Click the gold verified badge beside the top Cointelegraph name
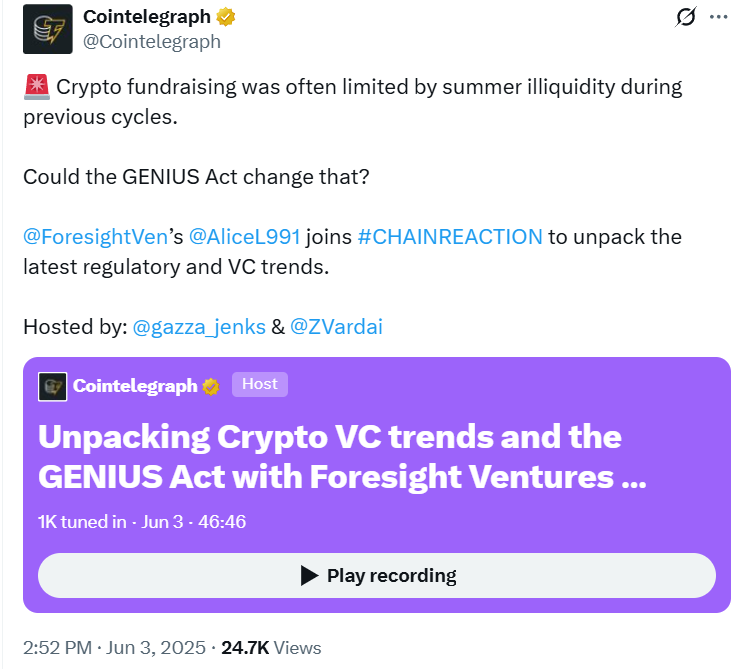This screenshot has width=746, height=669. pos(228,17)
